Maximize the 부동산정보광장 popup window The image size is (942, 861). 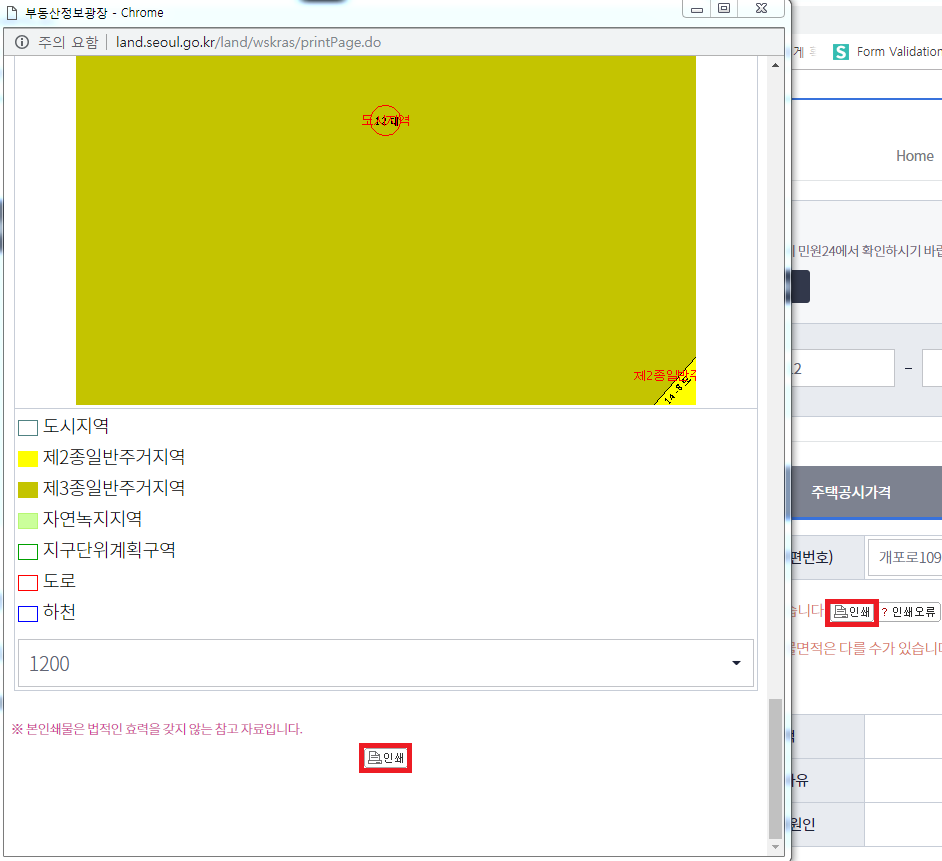click(x=724, y=9)
